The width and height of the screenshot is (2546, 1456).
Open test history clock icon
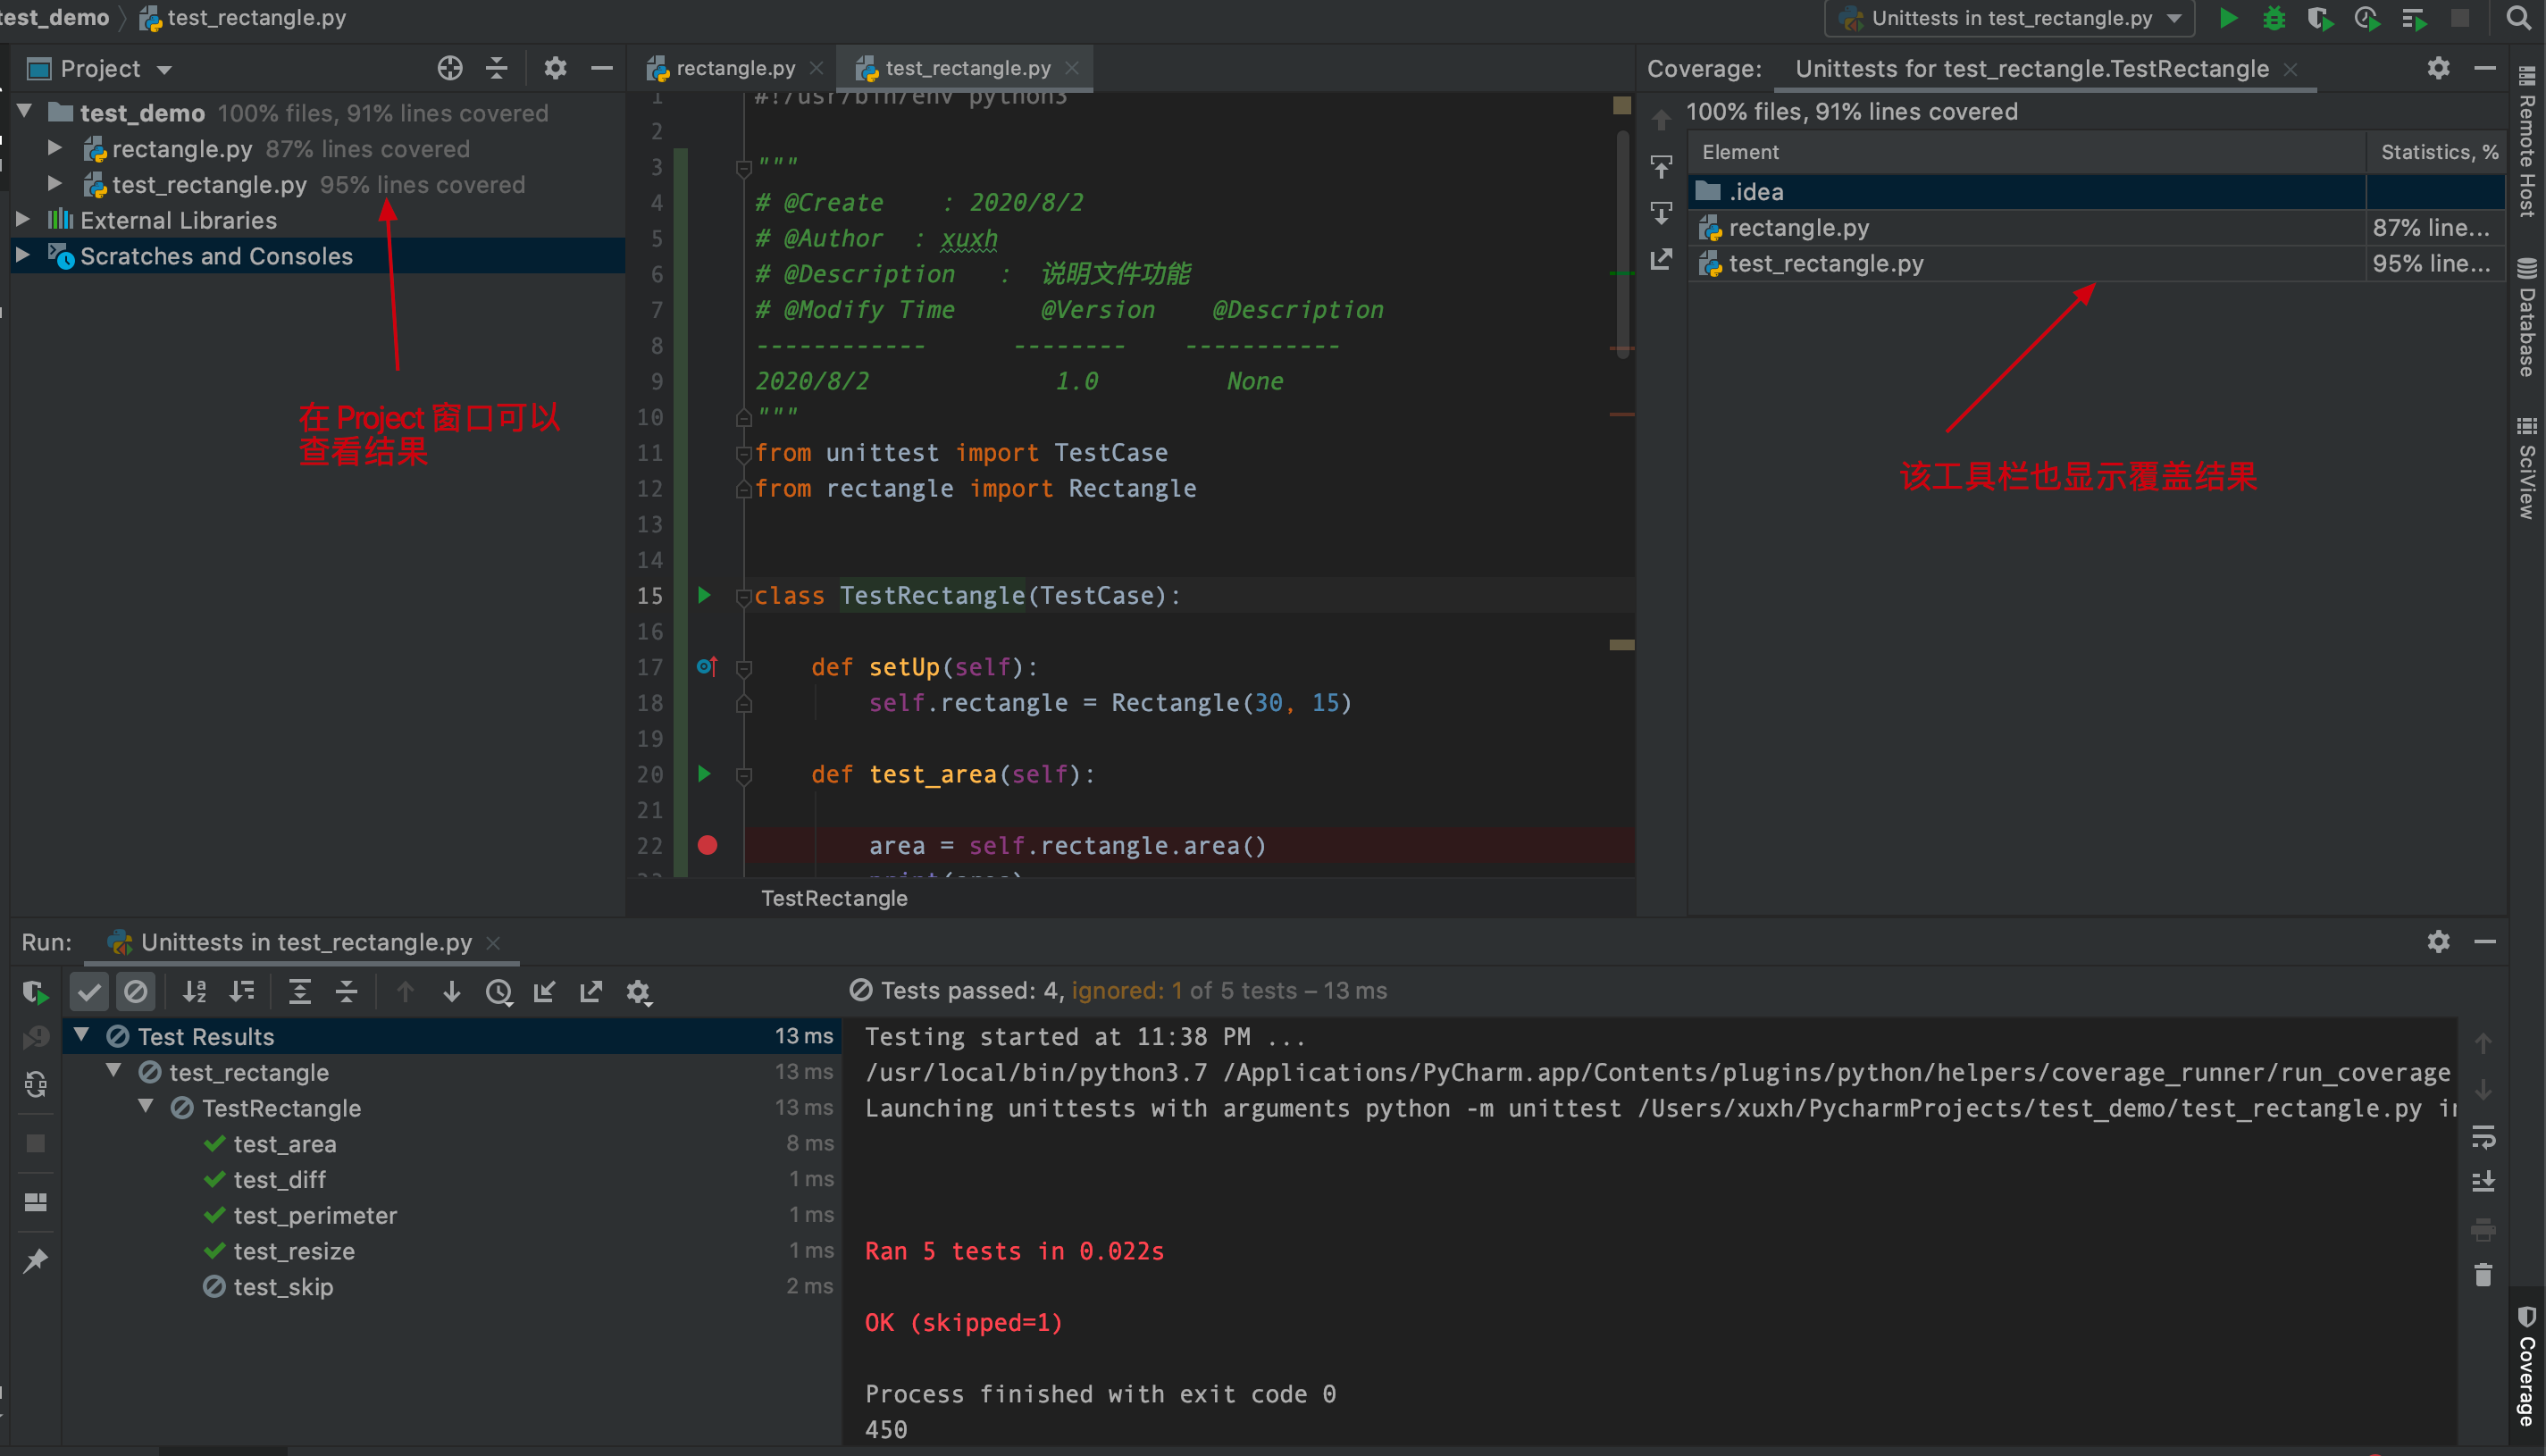tap(498, 991)
